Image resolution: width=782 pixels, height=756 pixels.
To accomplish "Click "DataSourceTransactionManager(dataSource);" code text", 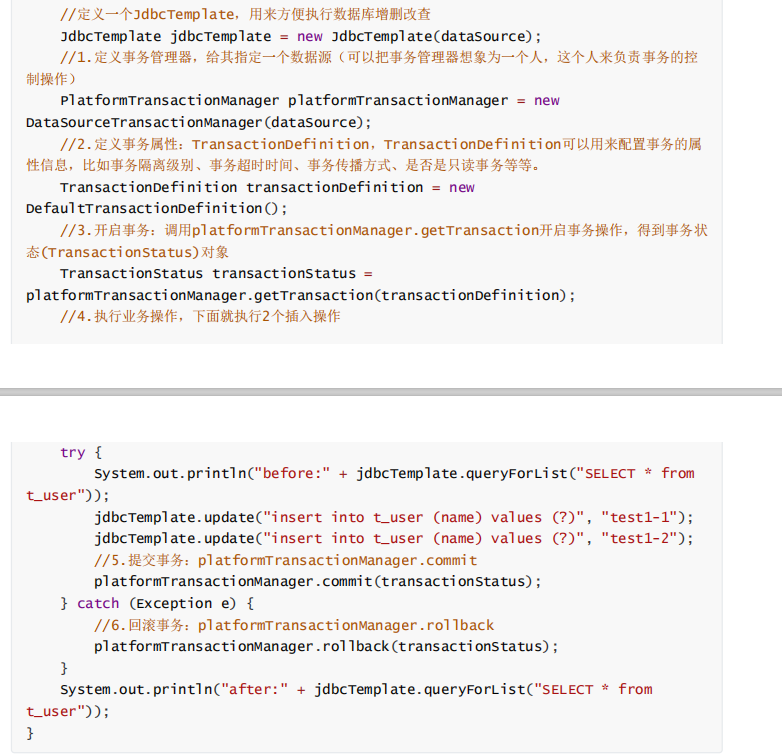I will pyautogui.click(x=198, y=122).
